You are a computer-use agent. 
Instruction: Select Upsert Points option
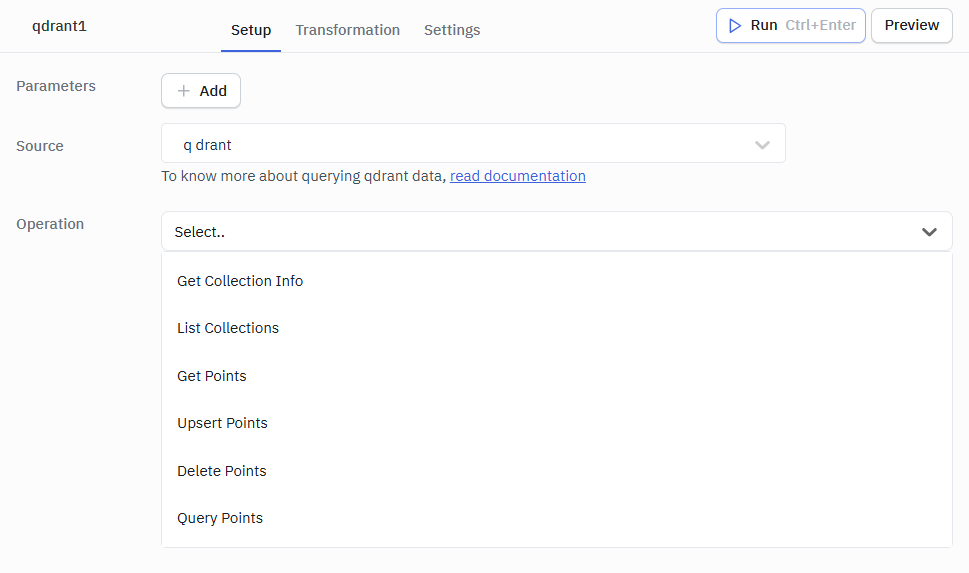[556, 423]
